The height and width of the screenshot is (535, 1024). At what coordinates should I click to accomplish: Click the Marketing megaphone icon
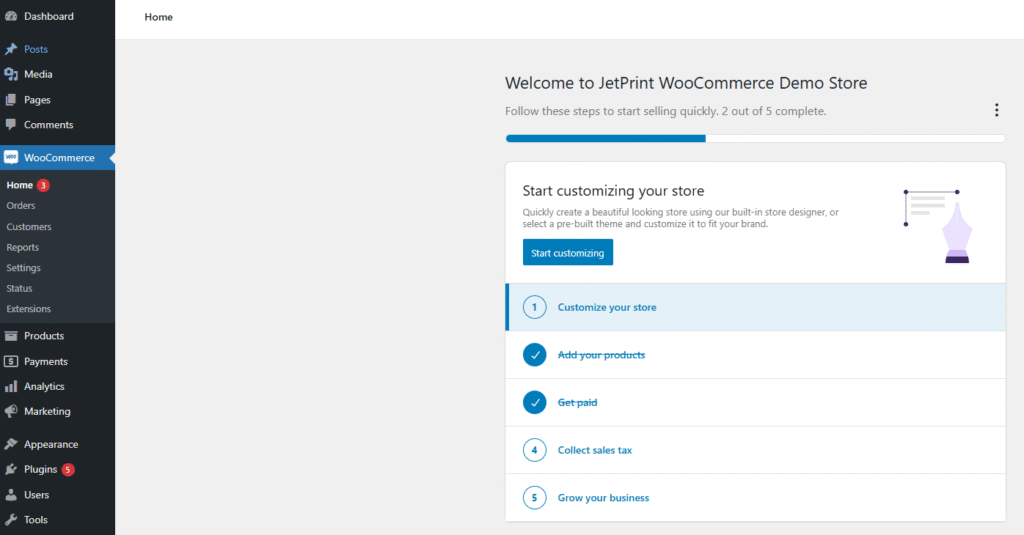pos(11,411)
